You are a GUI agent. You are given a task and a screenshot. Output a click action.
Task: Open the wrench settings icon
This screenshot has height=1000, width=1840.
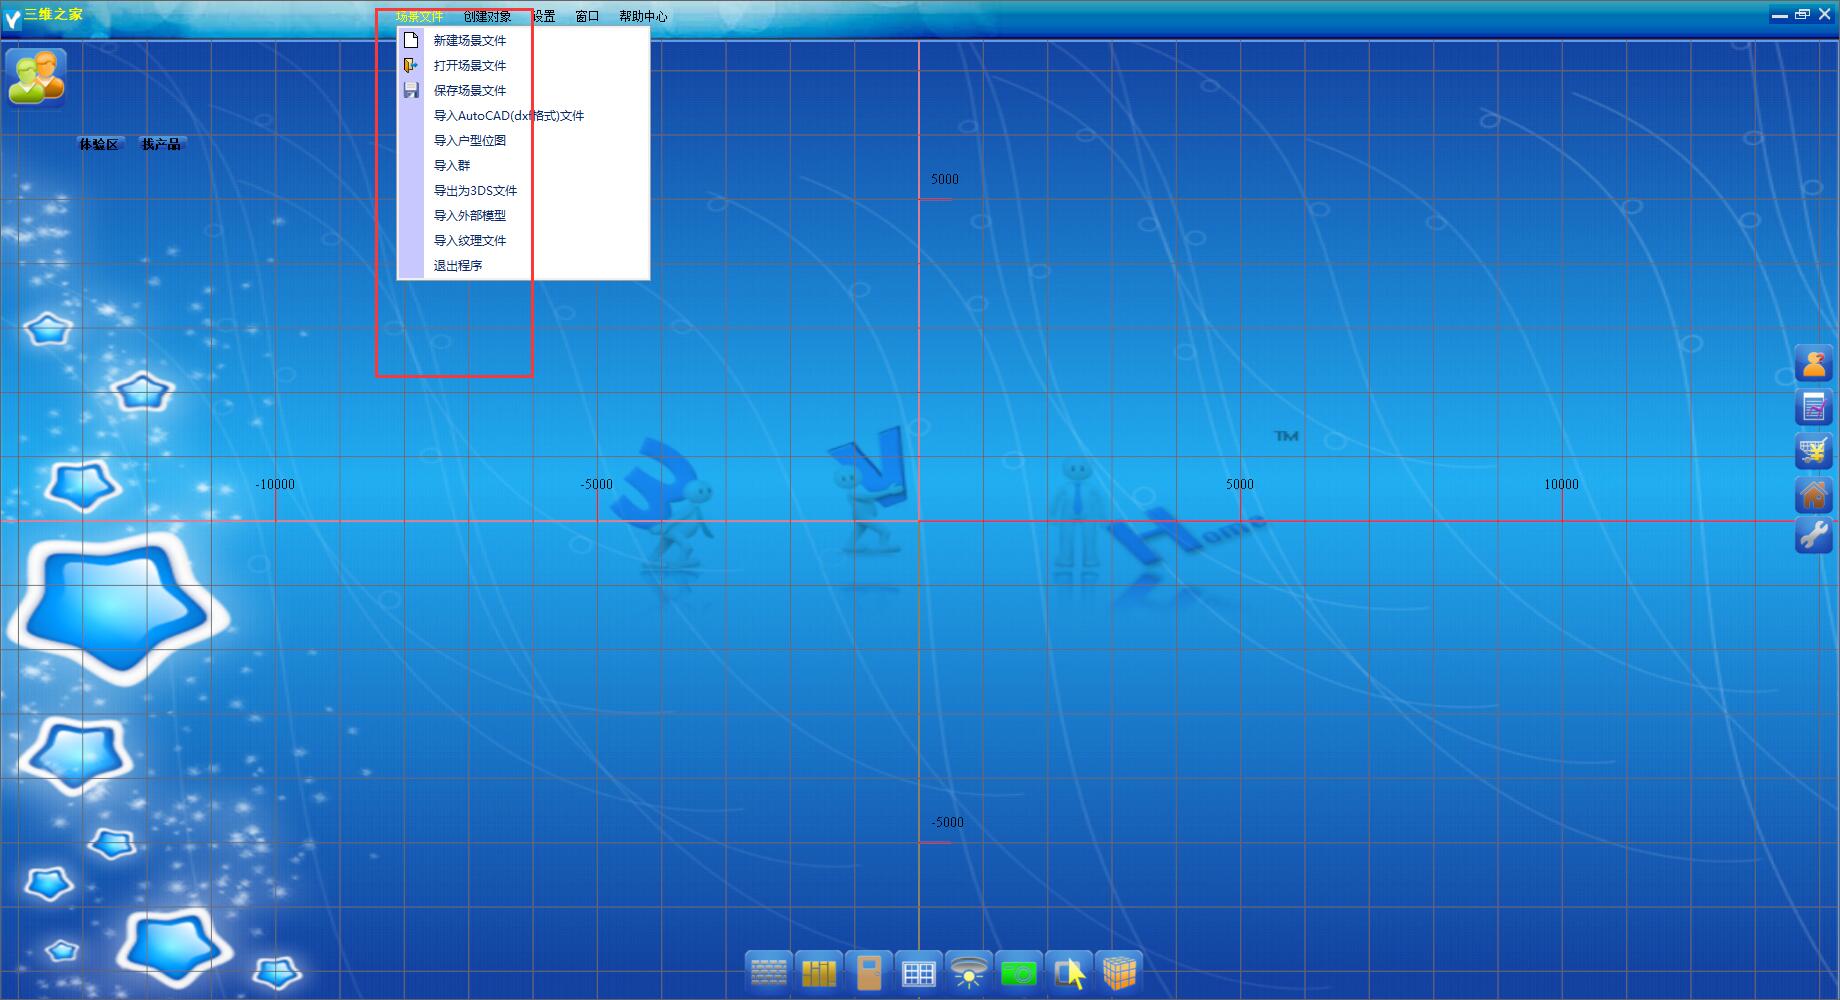1813,536
